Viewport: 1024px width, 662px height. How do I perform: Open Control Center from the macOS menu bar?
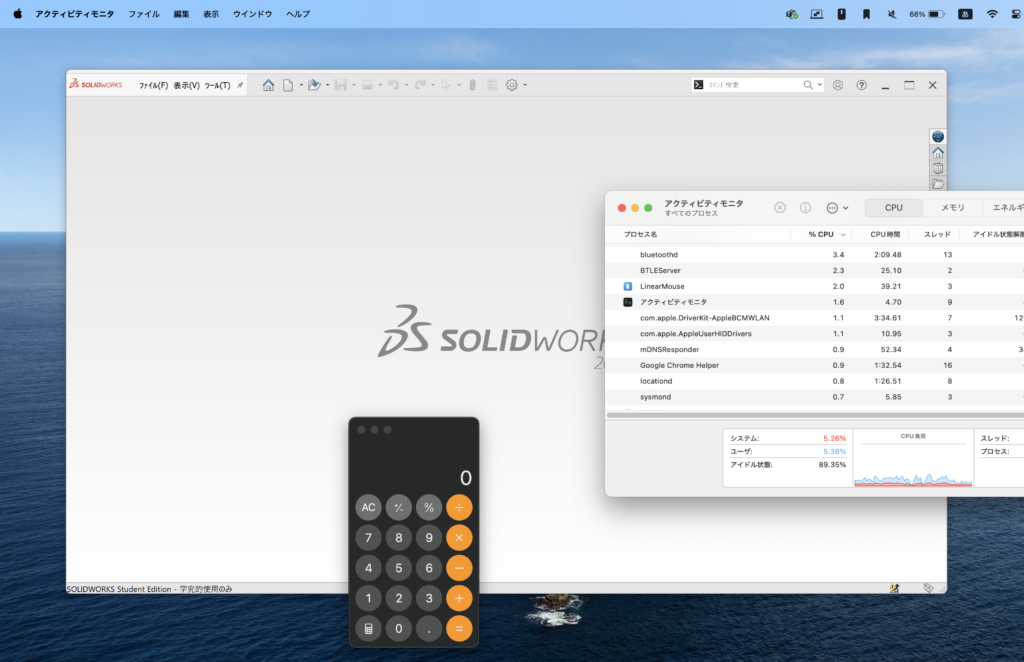(1017, 14)
